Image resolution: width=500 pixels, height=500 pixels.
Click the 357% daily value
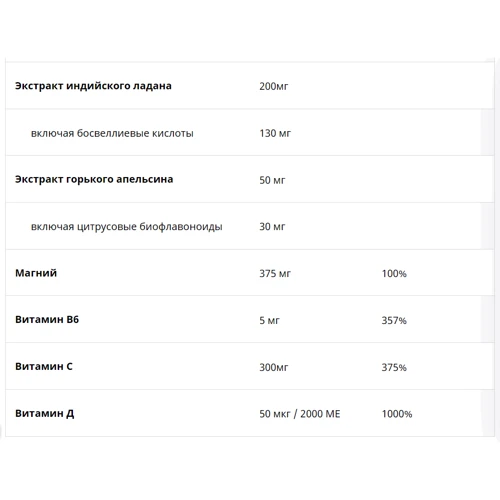click(x=394, y=321)
